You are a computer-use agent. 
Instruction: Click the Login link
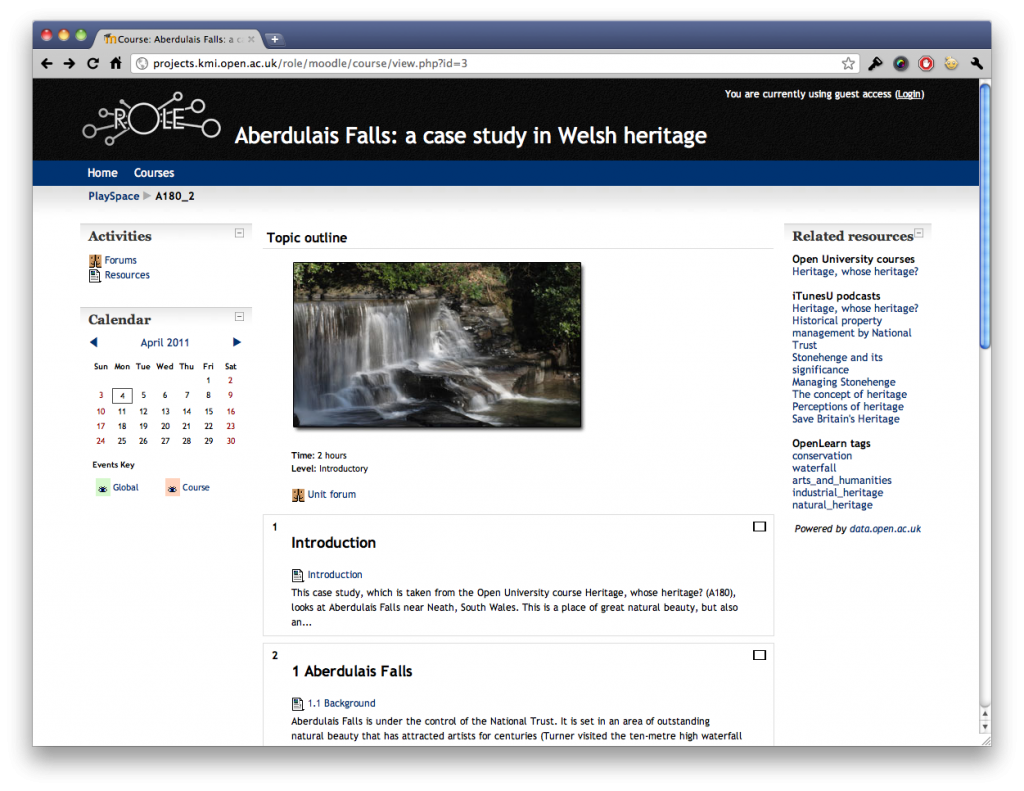pyautogui.click(x=909, y=94)
